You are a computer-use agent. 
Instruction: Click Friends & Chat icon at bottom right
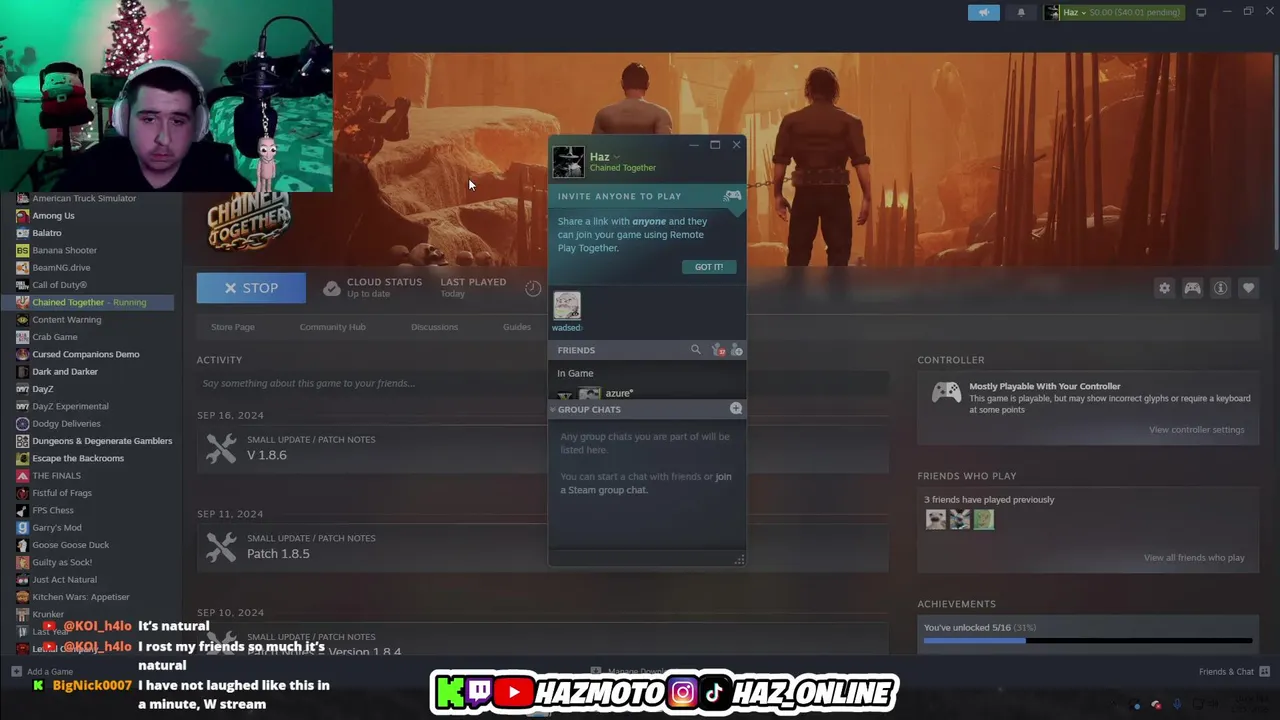(1264, 672)
